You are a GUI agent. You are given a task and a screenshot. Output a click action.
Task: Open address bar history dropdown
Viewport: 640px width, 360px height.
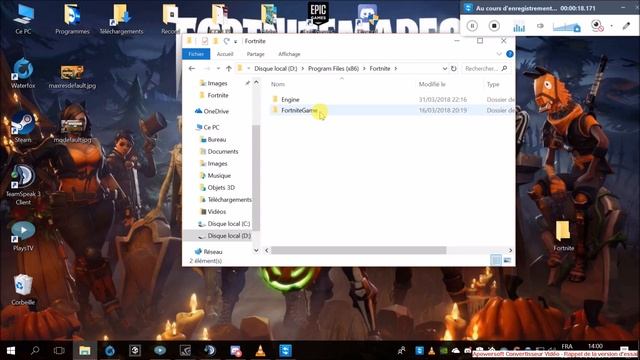click(444, 69)
